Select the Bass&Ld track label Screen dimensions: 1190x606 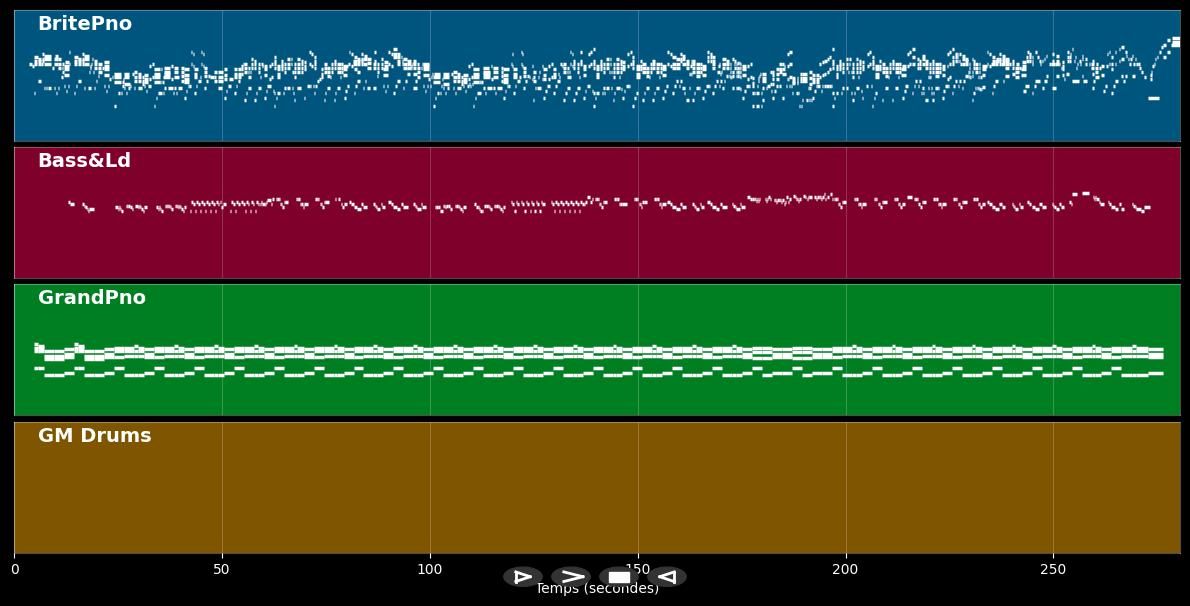(x=84, y=161)
